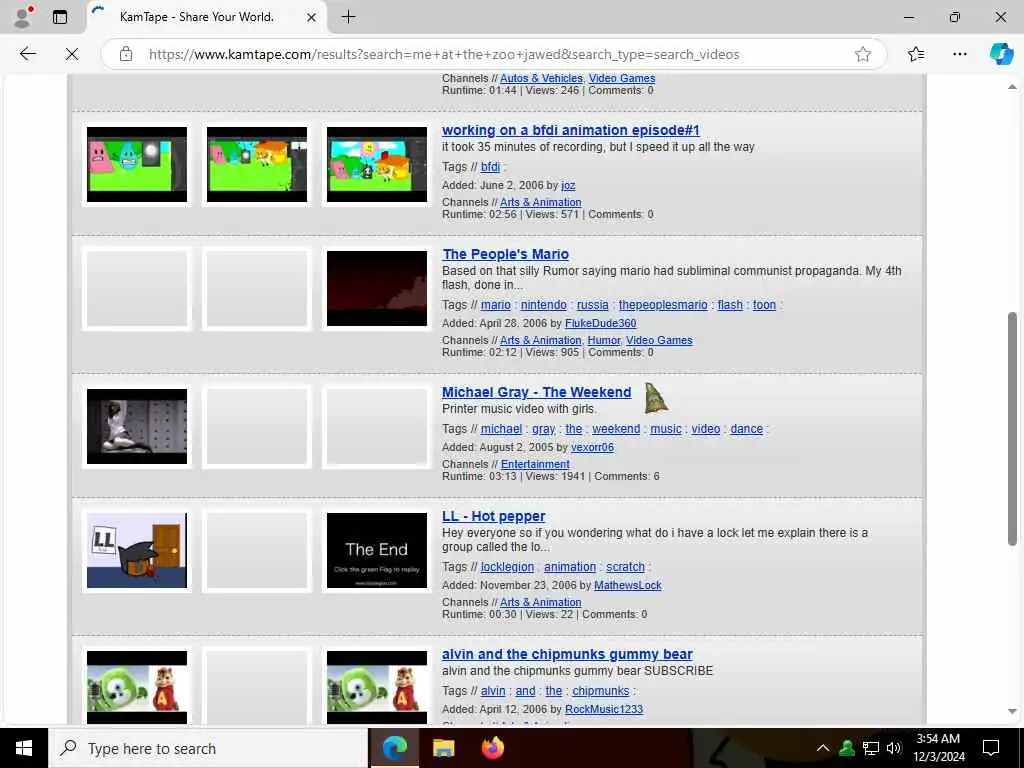Click the browser back arrow
1024x768 pixels.
click(x=27, y=54)
